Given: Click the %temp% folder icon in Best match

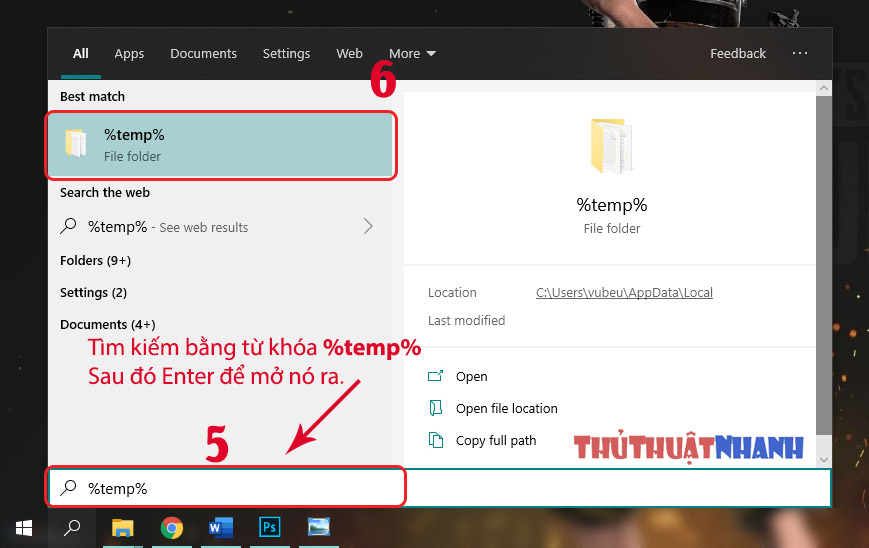Looking at the screenshot, I should point(76,143).
